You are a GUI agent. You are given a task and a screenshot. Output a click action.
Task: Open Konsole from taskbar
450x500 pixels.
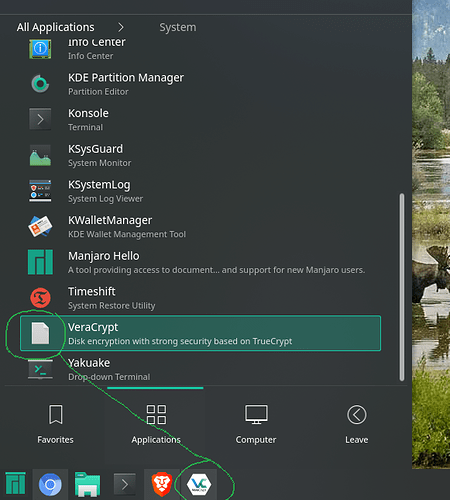click(125, 484)
